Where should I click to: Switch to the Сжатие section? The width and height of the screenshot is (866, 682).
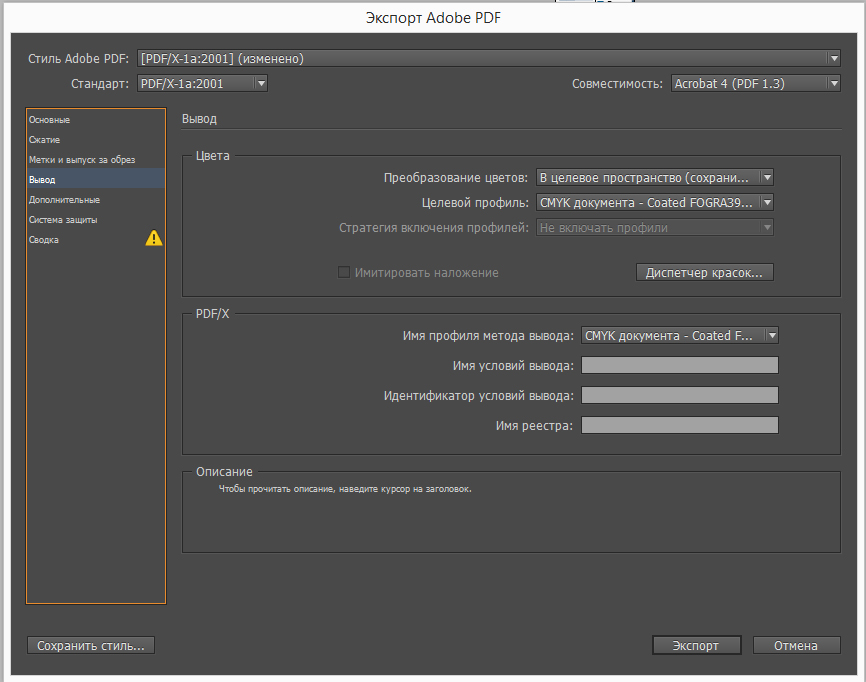tap(96, 140)
